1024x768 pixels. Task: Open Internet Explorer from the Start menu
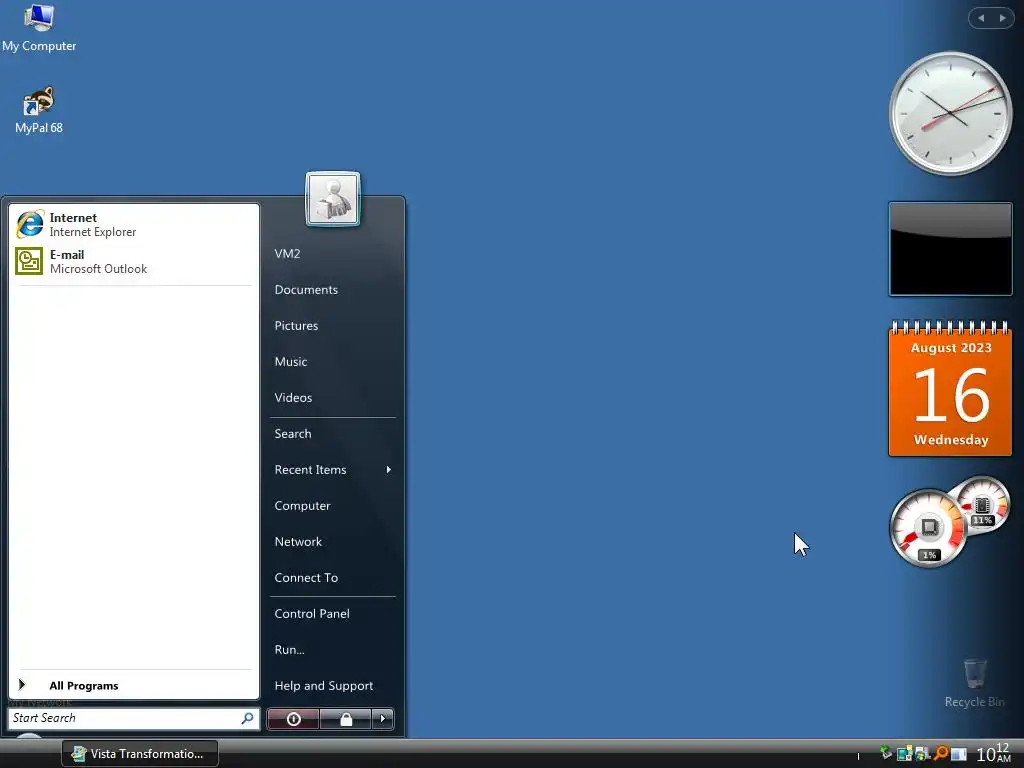point(133,224)
